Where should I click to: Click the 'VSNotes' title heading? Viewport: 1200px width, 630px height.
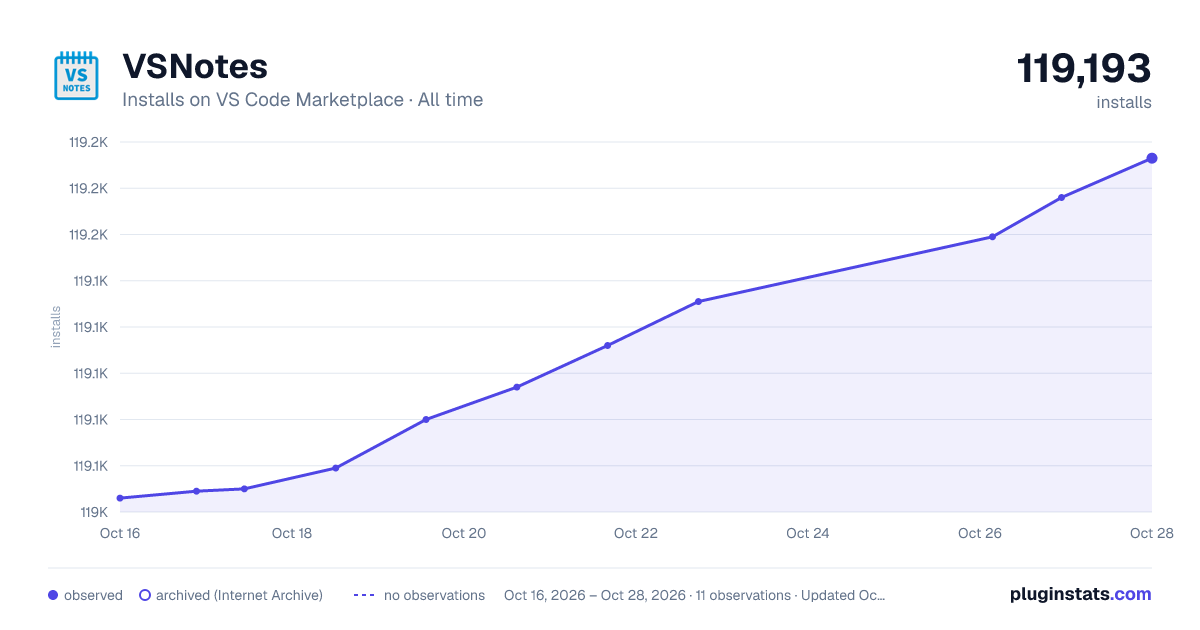click(195, 66)
